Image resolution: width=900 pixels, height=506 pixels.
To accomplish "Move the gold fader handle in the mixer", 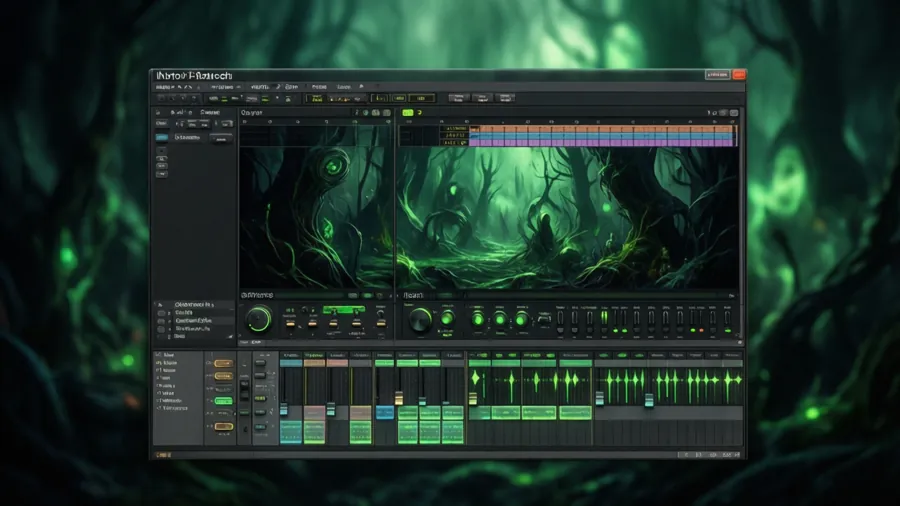I will click(x=399, y=398).
